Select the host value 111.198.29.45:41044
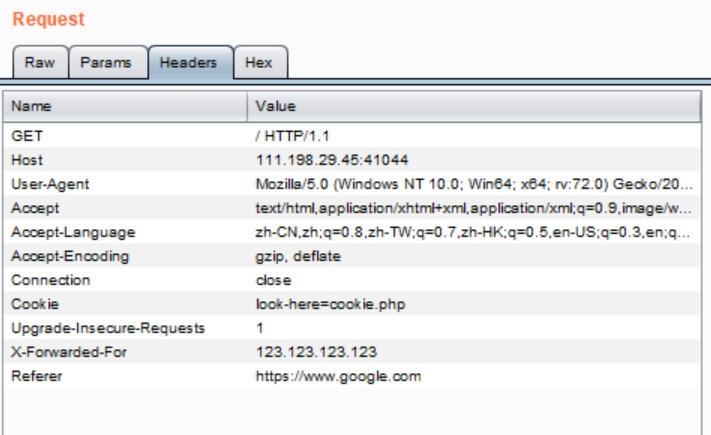This screenshot has height=435, width=711. [x=474, y=160]
